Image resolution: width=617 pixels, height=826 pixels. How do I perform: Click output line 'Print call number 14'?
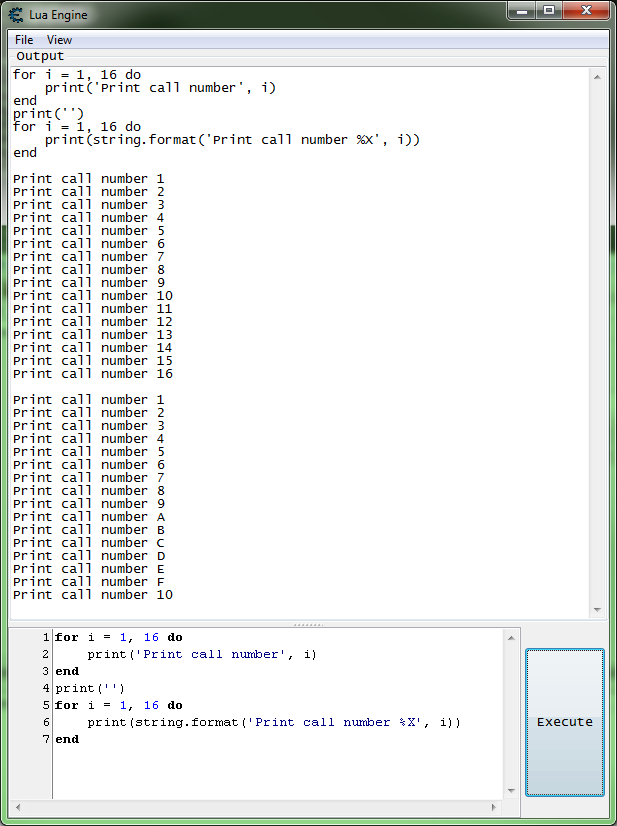pos(93,348)
